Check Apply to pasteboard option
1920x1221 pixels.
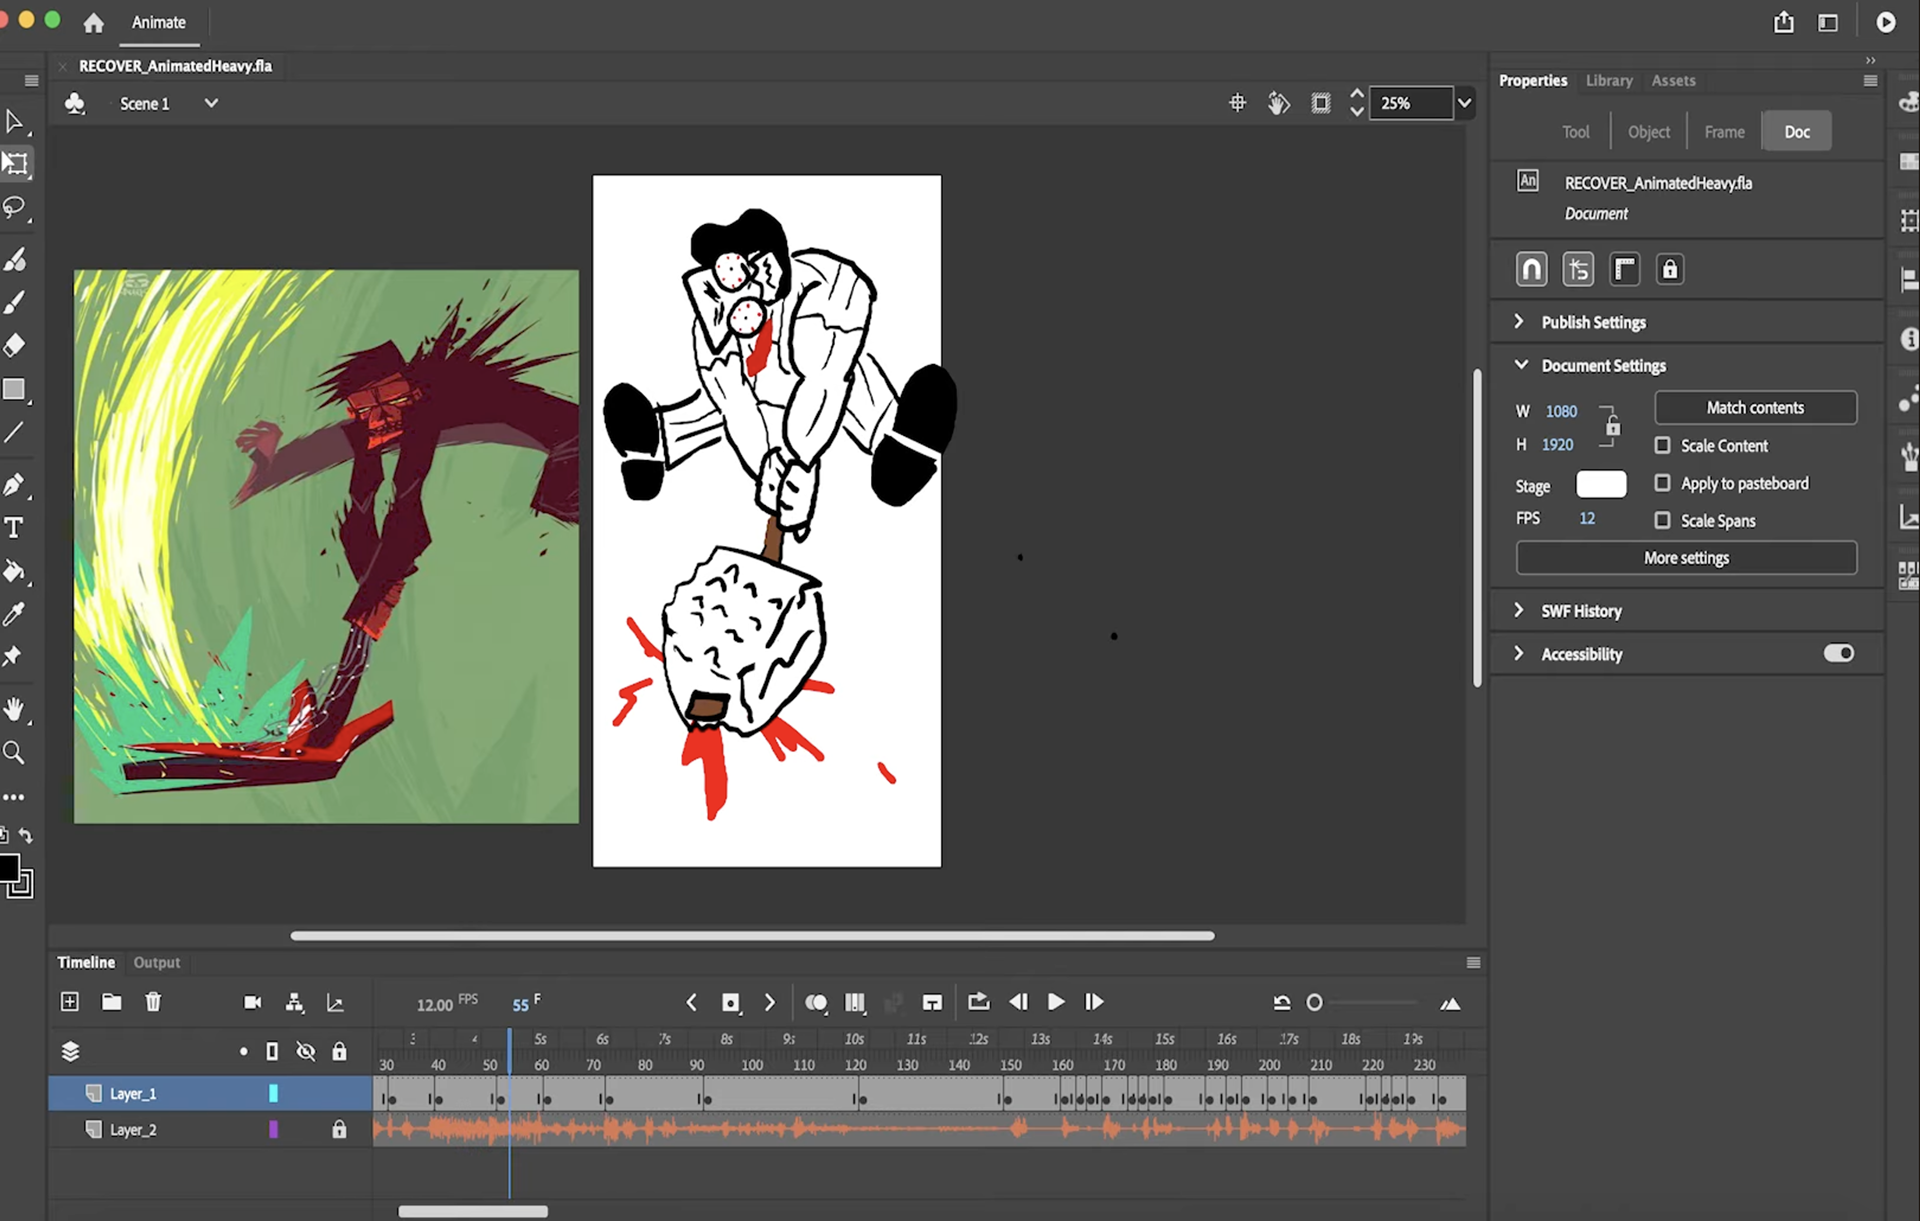pos(1662,483)
